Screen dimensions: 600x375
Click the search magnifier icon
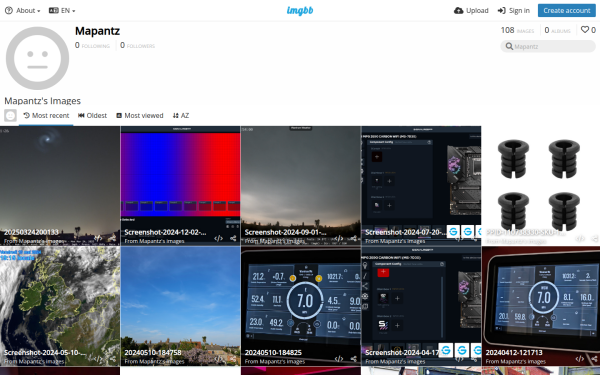pyautogui.click(x=509, y=46)
